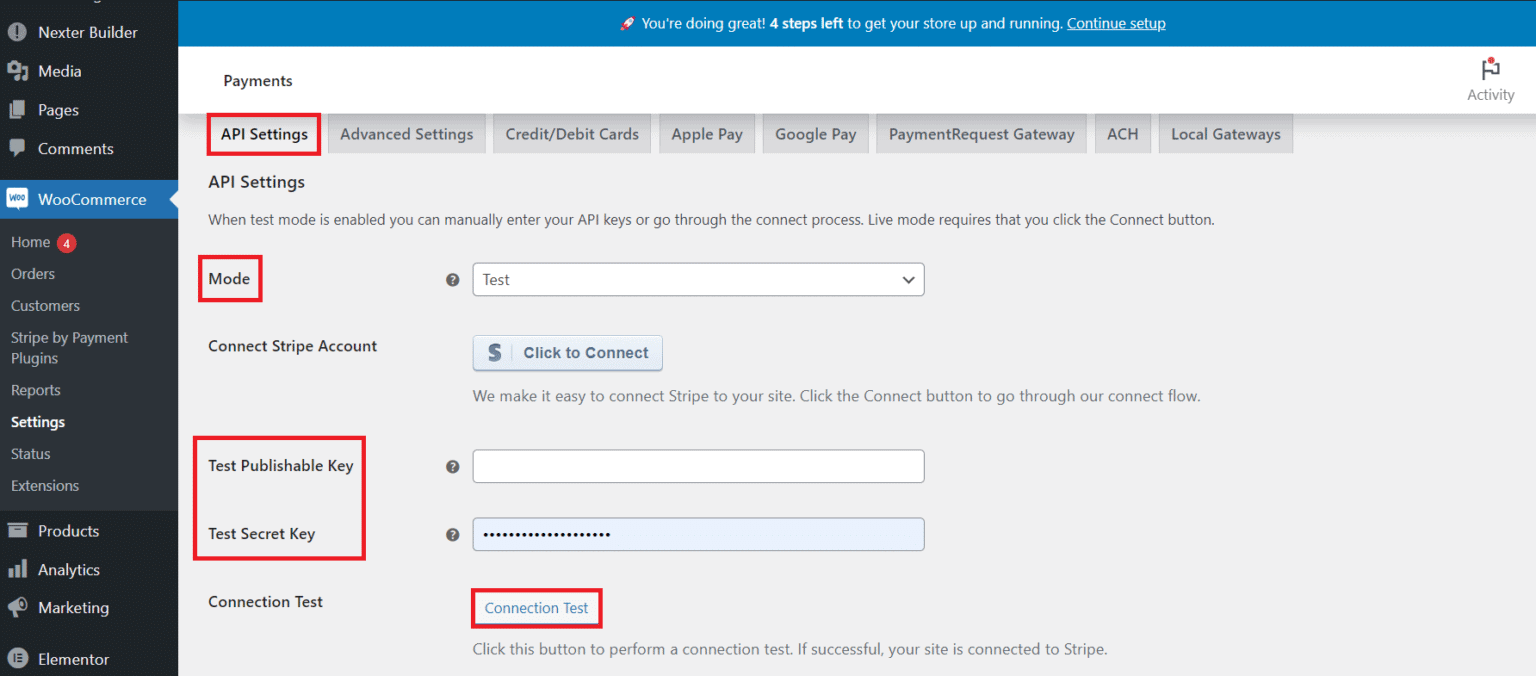Open the Activity flag icon

[1490, 71]
